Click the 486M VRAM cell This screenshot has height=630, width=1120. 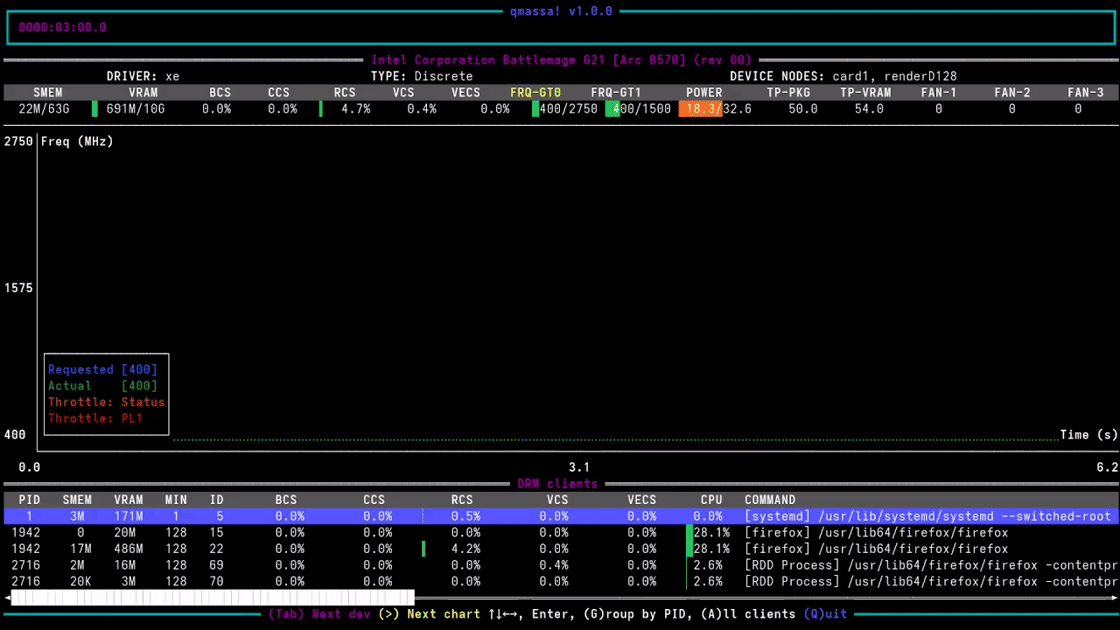click(x=129, y=549)
